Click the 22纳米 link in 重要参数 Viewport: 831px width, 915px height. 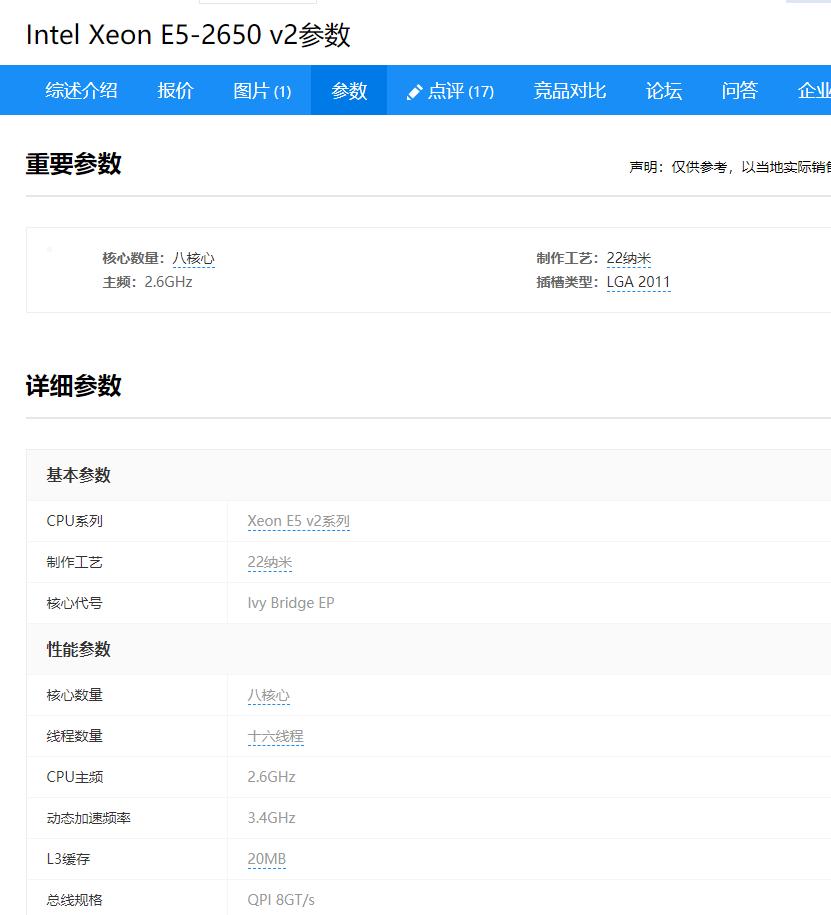(x=629, y=258)
